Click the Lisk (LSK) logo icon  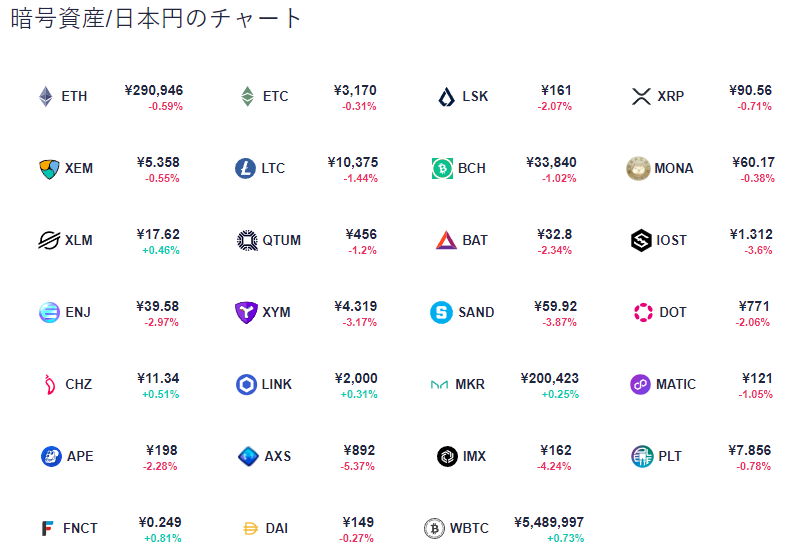(x=446, y=97)
